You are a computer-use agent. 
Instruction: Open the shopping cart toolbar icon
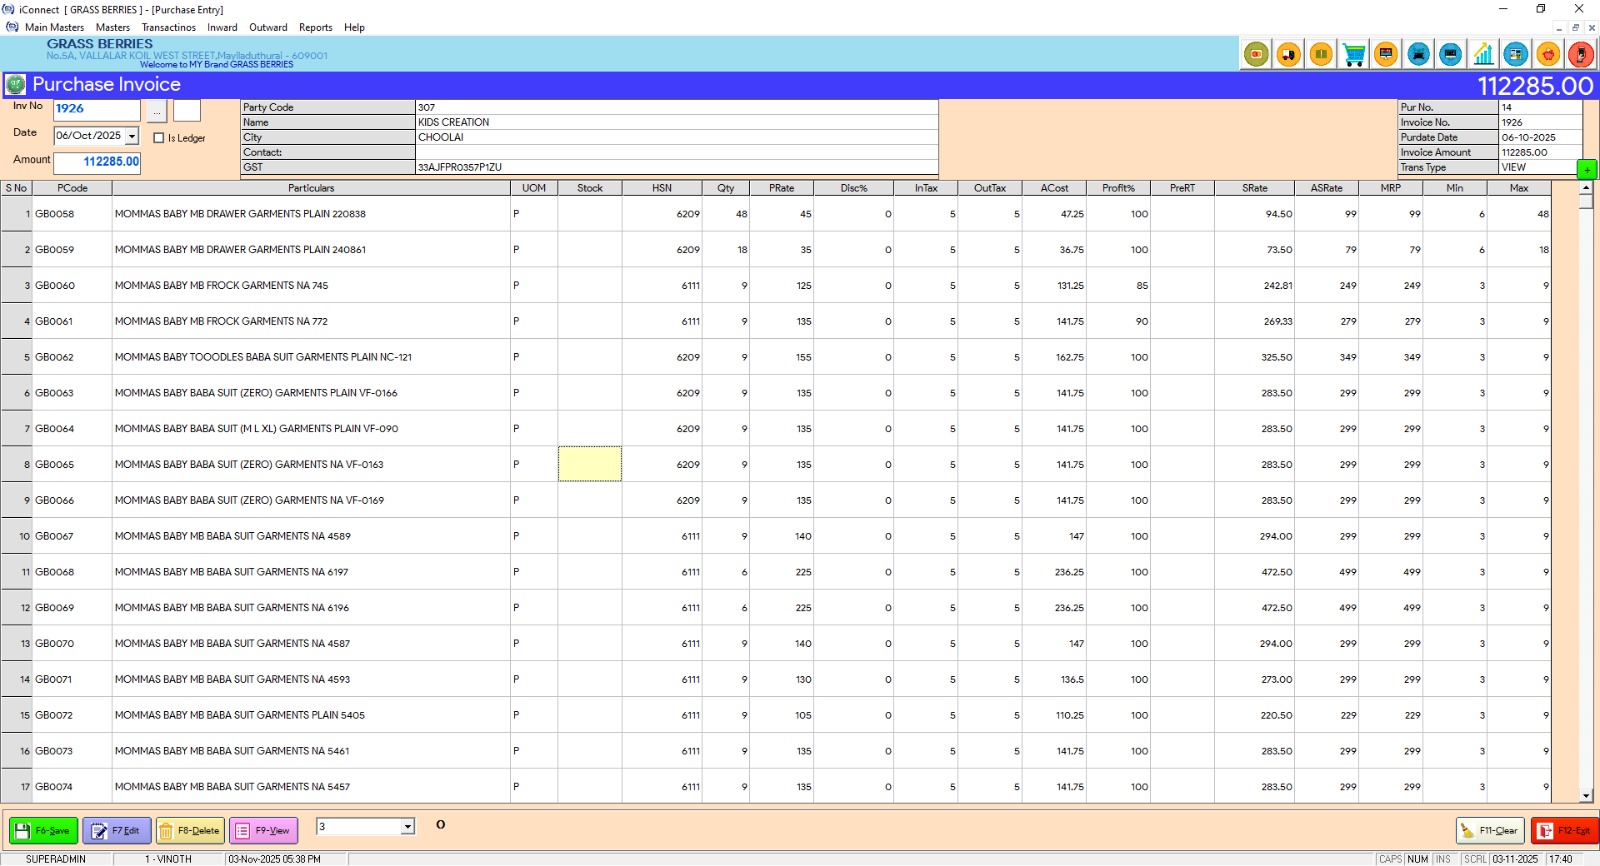point(1354,55)
